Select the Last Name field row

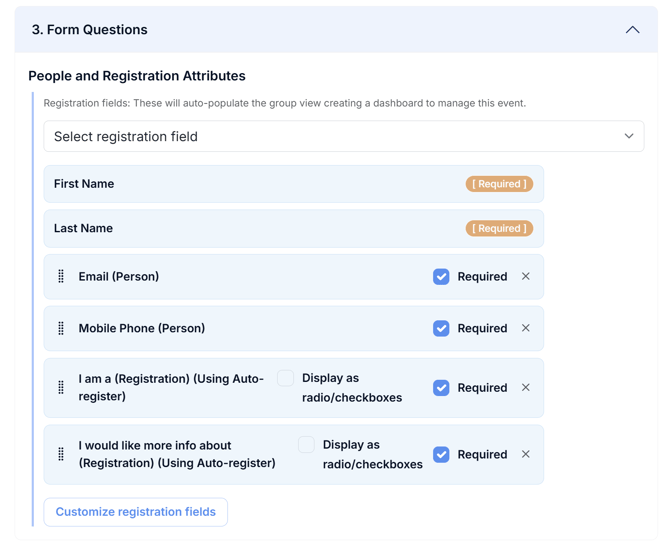click(x=294, y=229)
